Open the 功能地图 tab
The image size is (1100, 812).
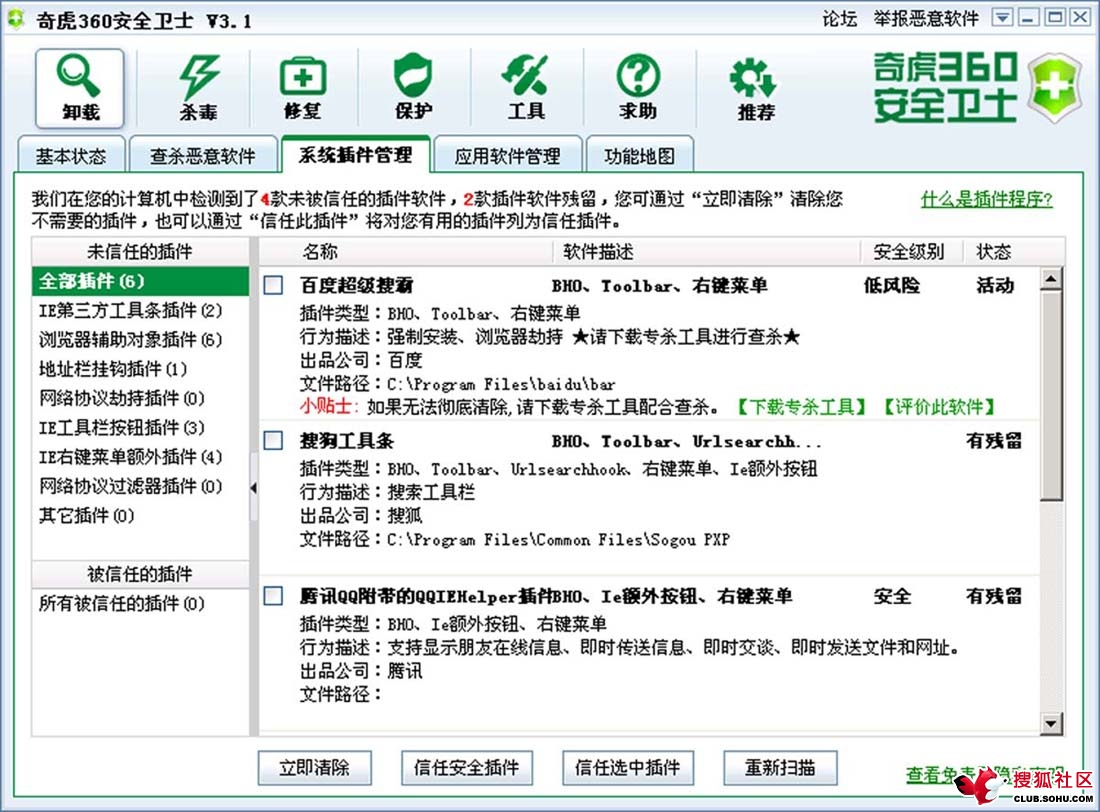(639, 155)
